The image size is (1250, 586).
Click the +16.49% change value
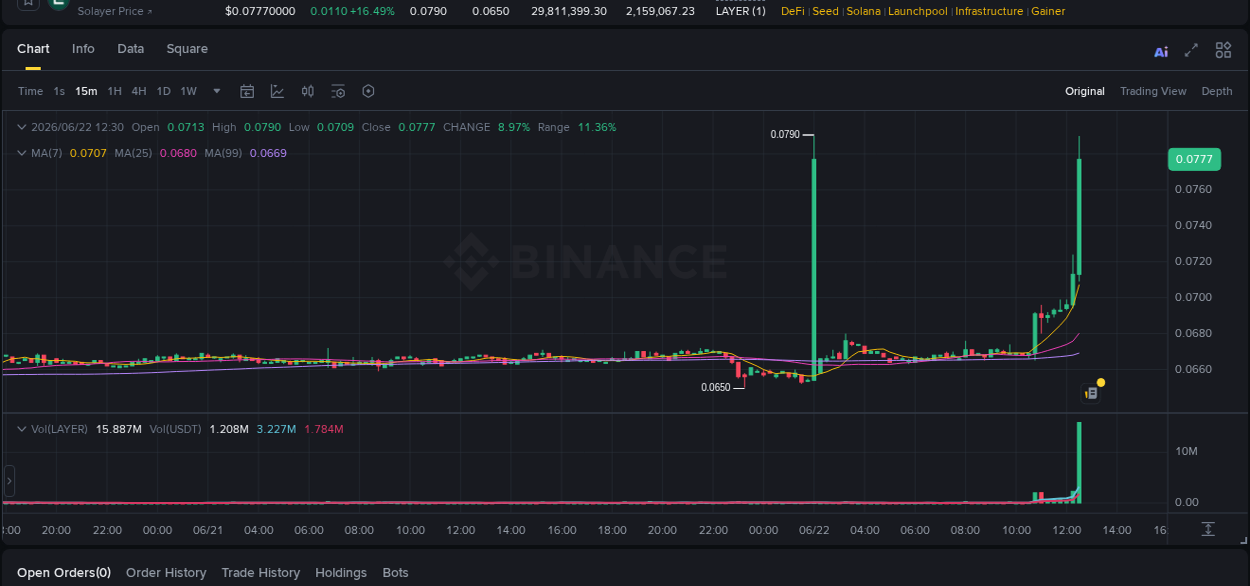(373, 11)
